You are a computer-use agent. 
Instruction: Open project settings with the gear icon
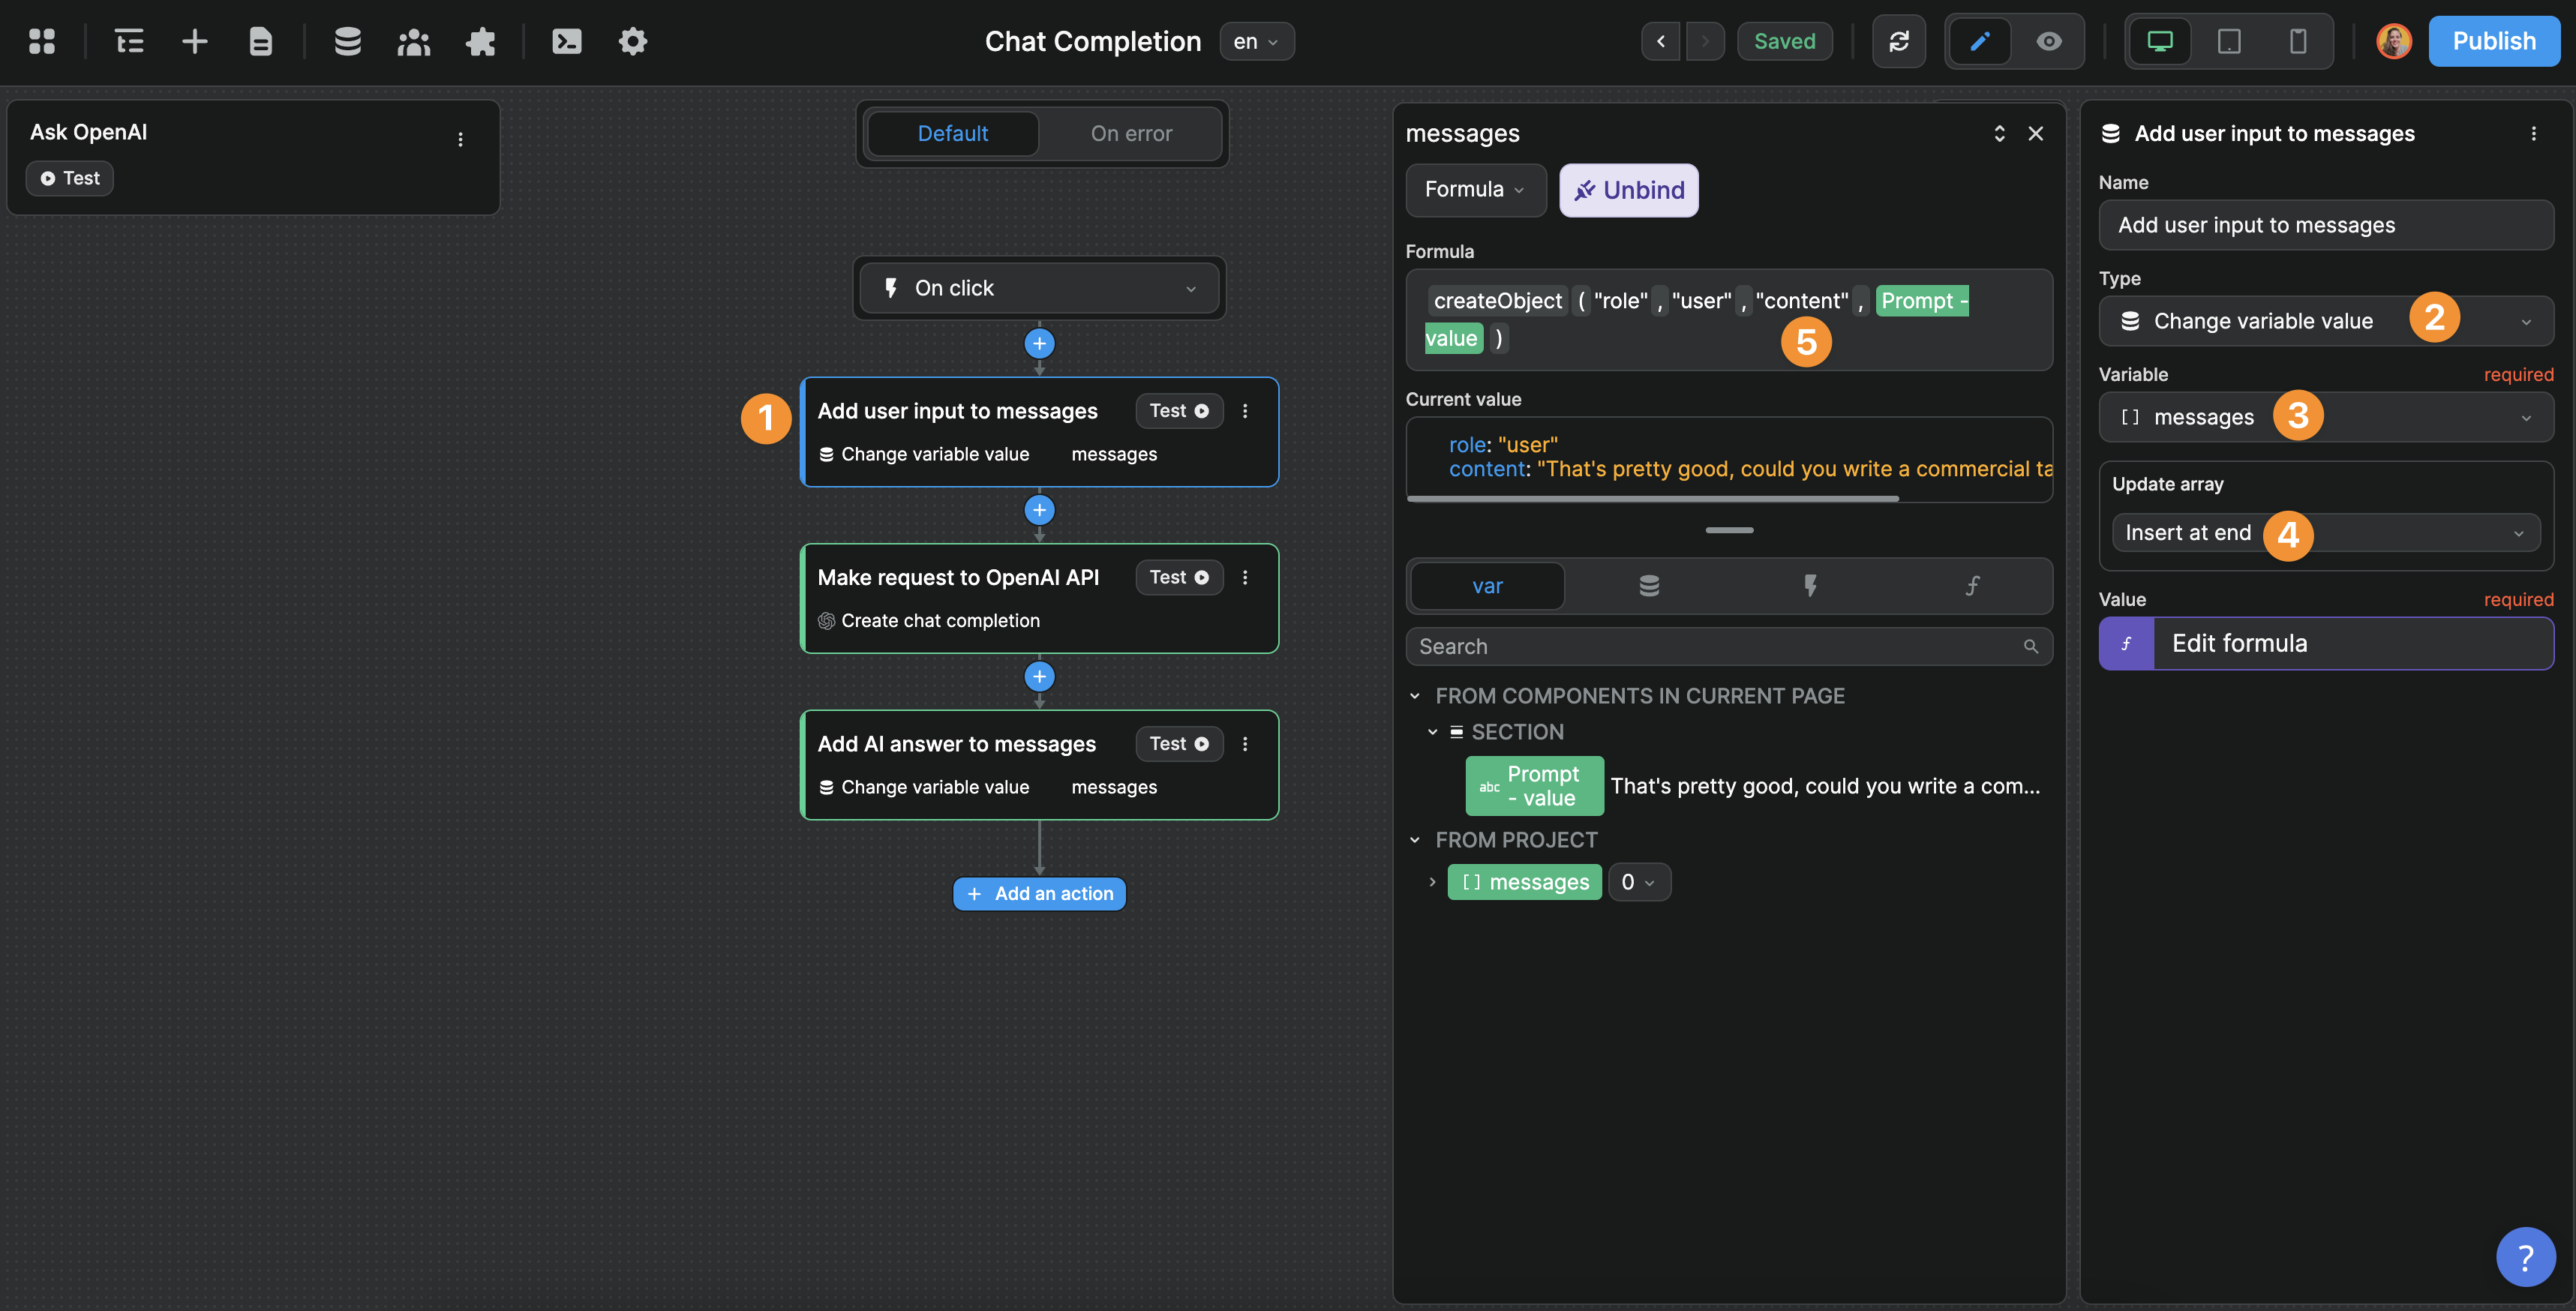pos(632,41)
